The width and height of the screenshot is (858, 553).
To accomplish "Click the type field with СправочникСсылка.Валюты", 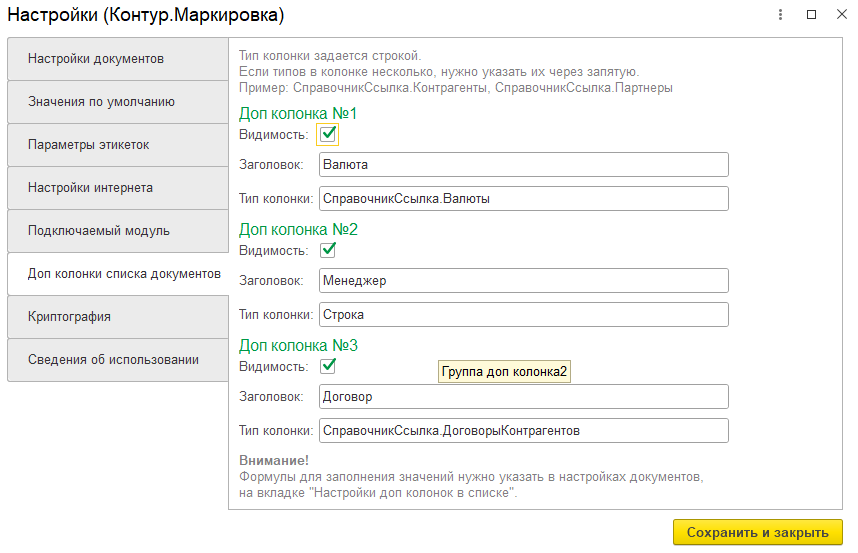I will pos(524,199).
